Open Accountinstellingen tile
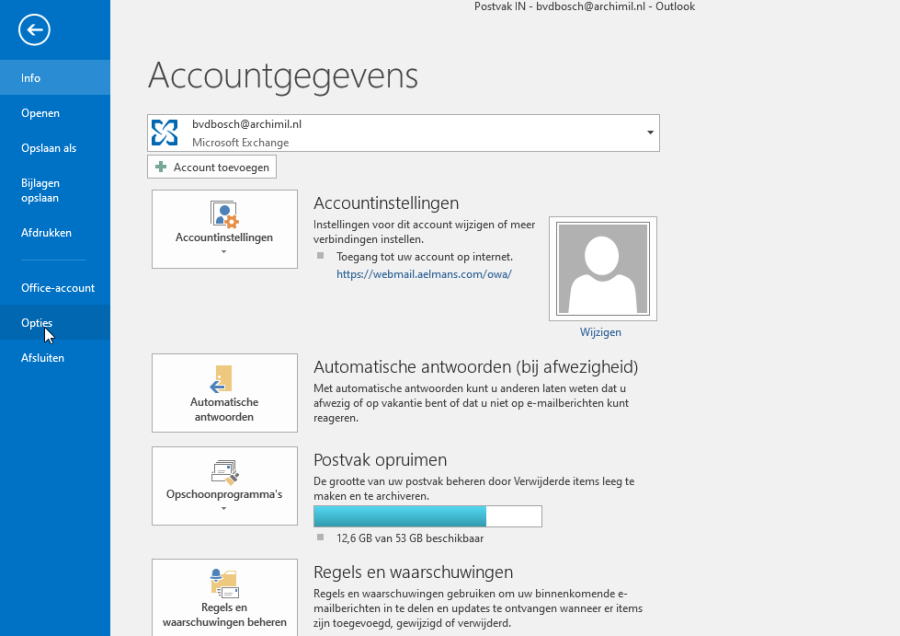Viewport: 900px width, 636px height. (x=224, y=229)
